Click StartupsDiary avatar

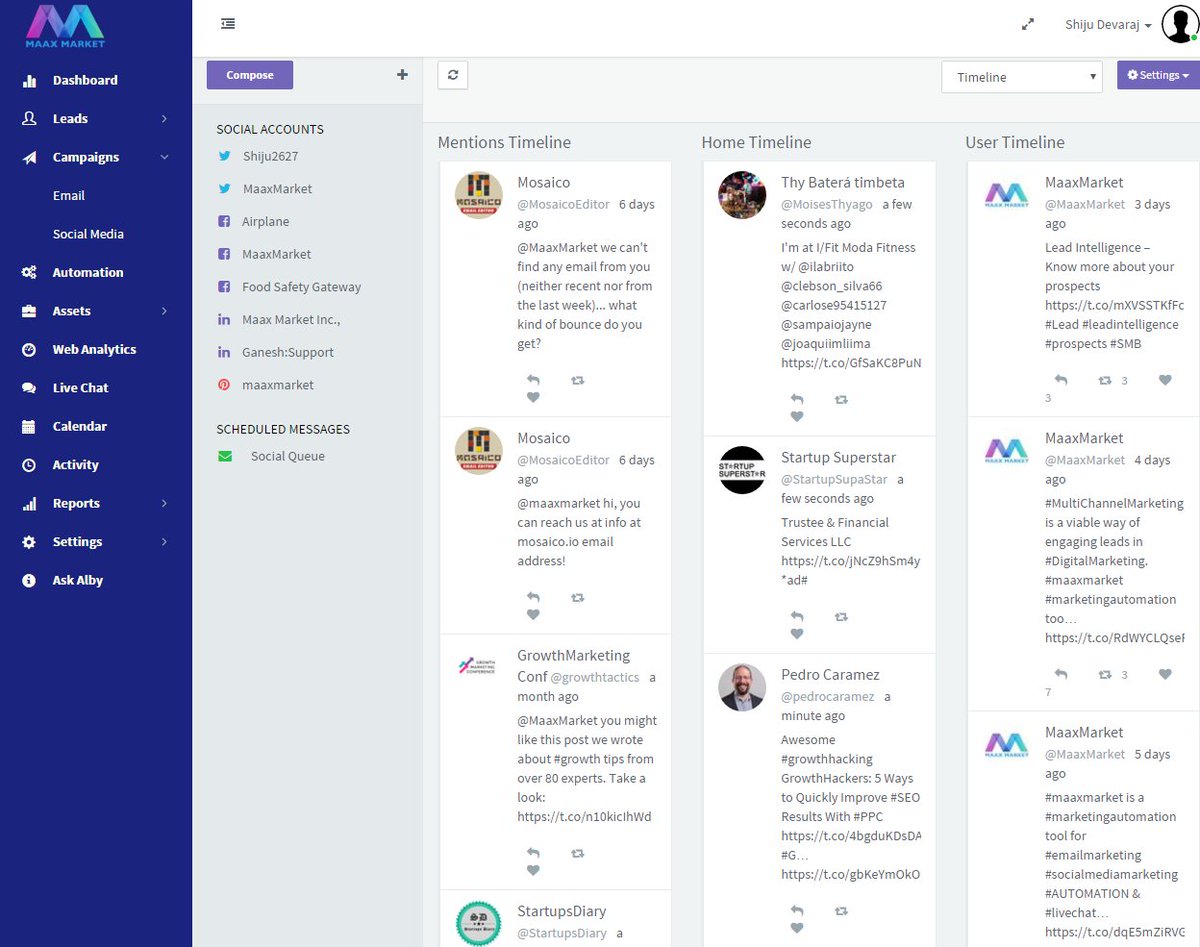click(479, 923)
